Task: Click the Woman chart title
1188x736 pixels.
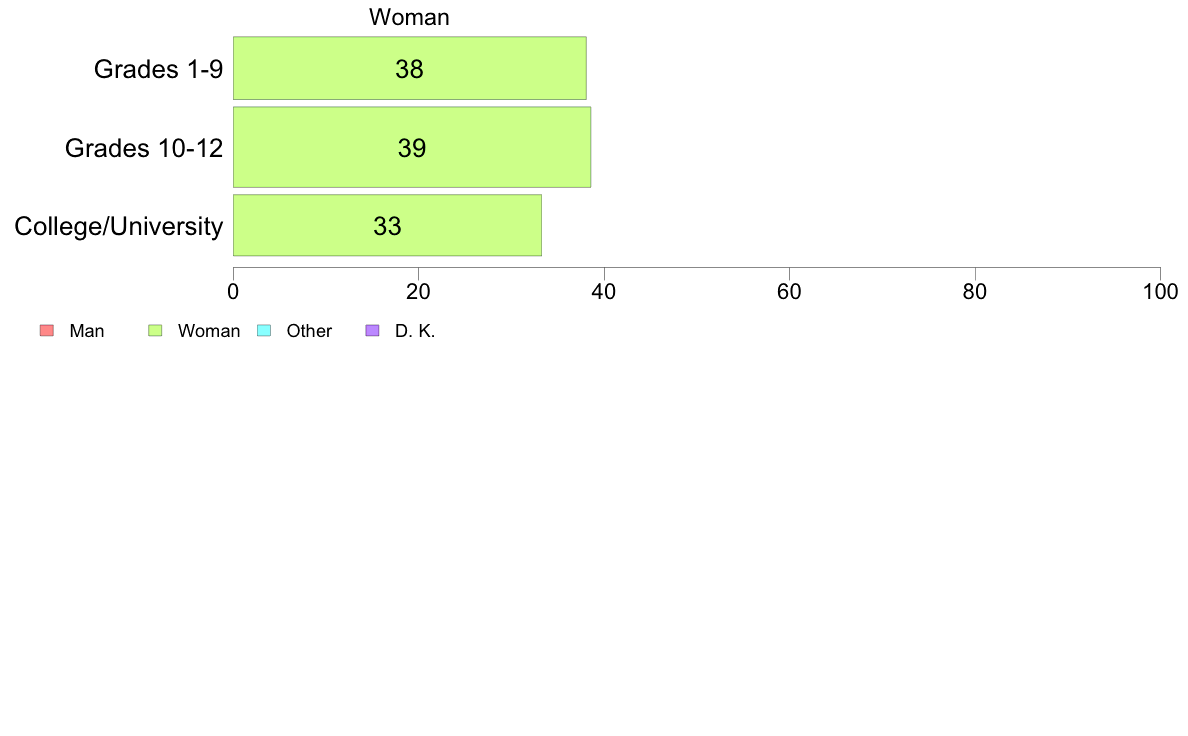Action: pos(409,17)
